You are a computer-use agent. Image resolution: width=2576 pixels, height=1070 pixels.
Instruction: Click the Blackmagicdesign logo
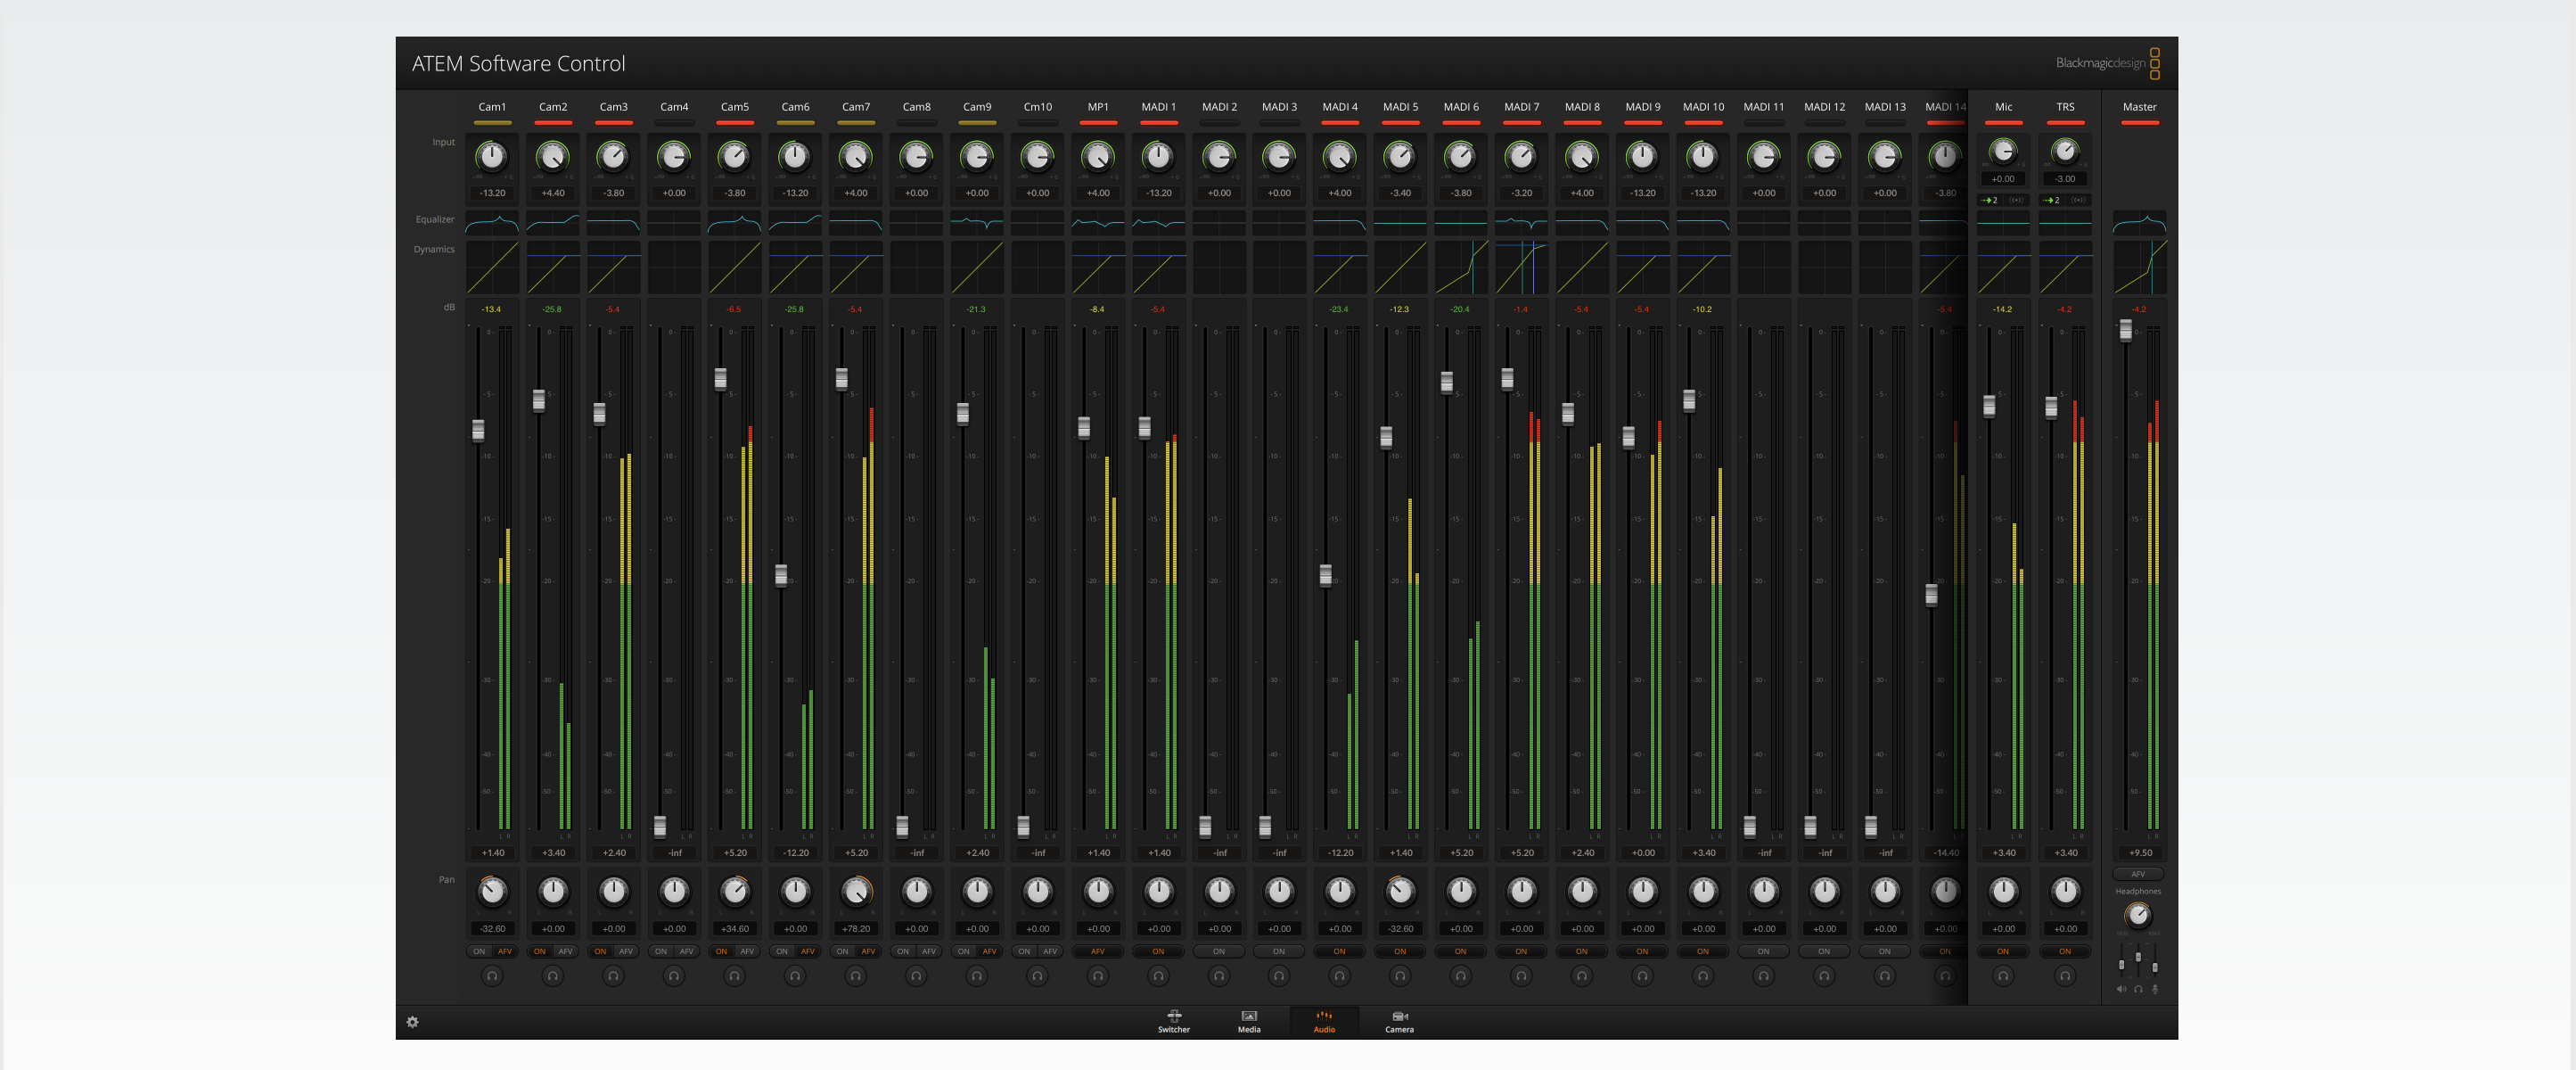[x=2107, y=63]
